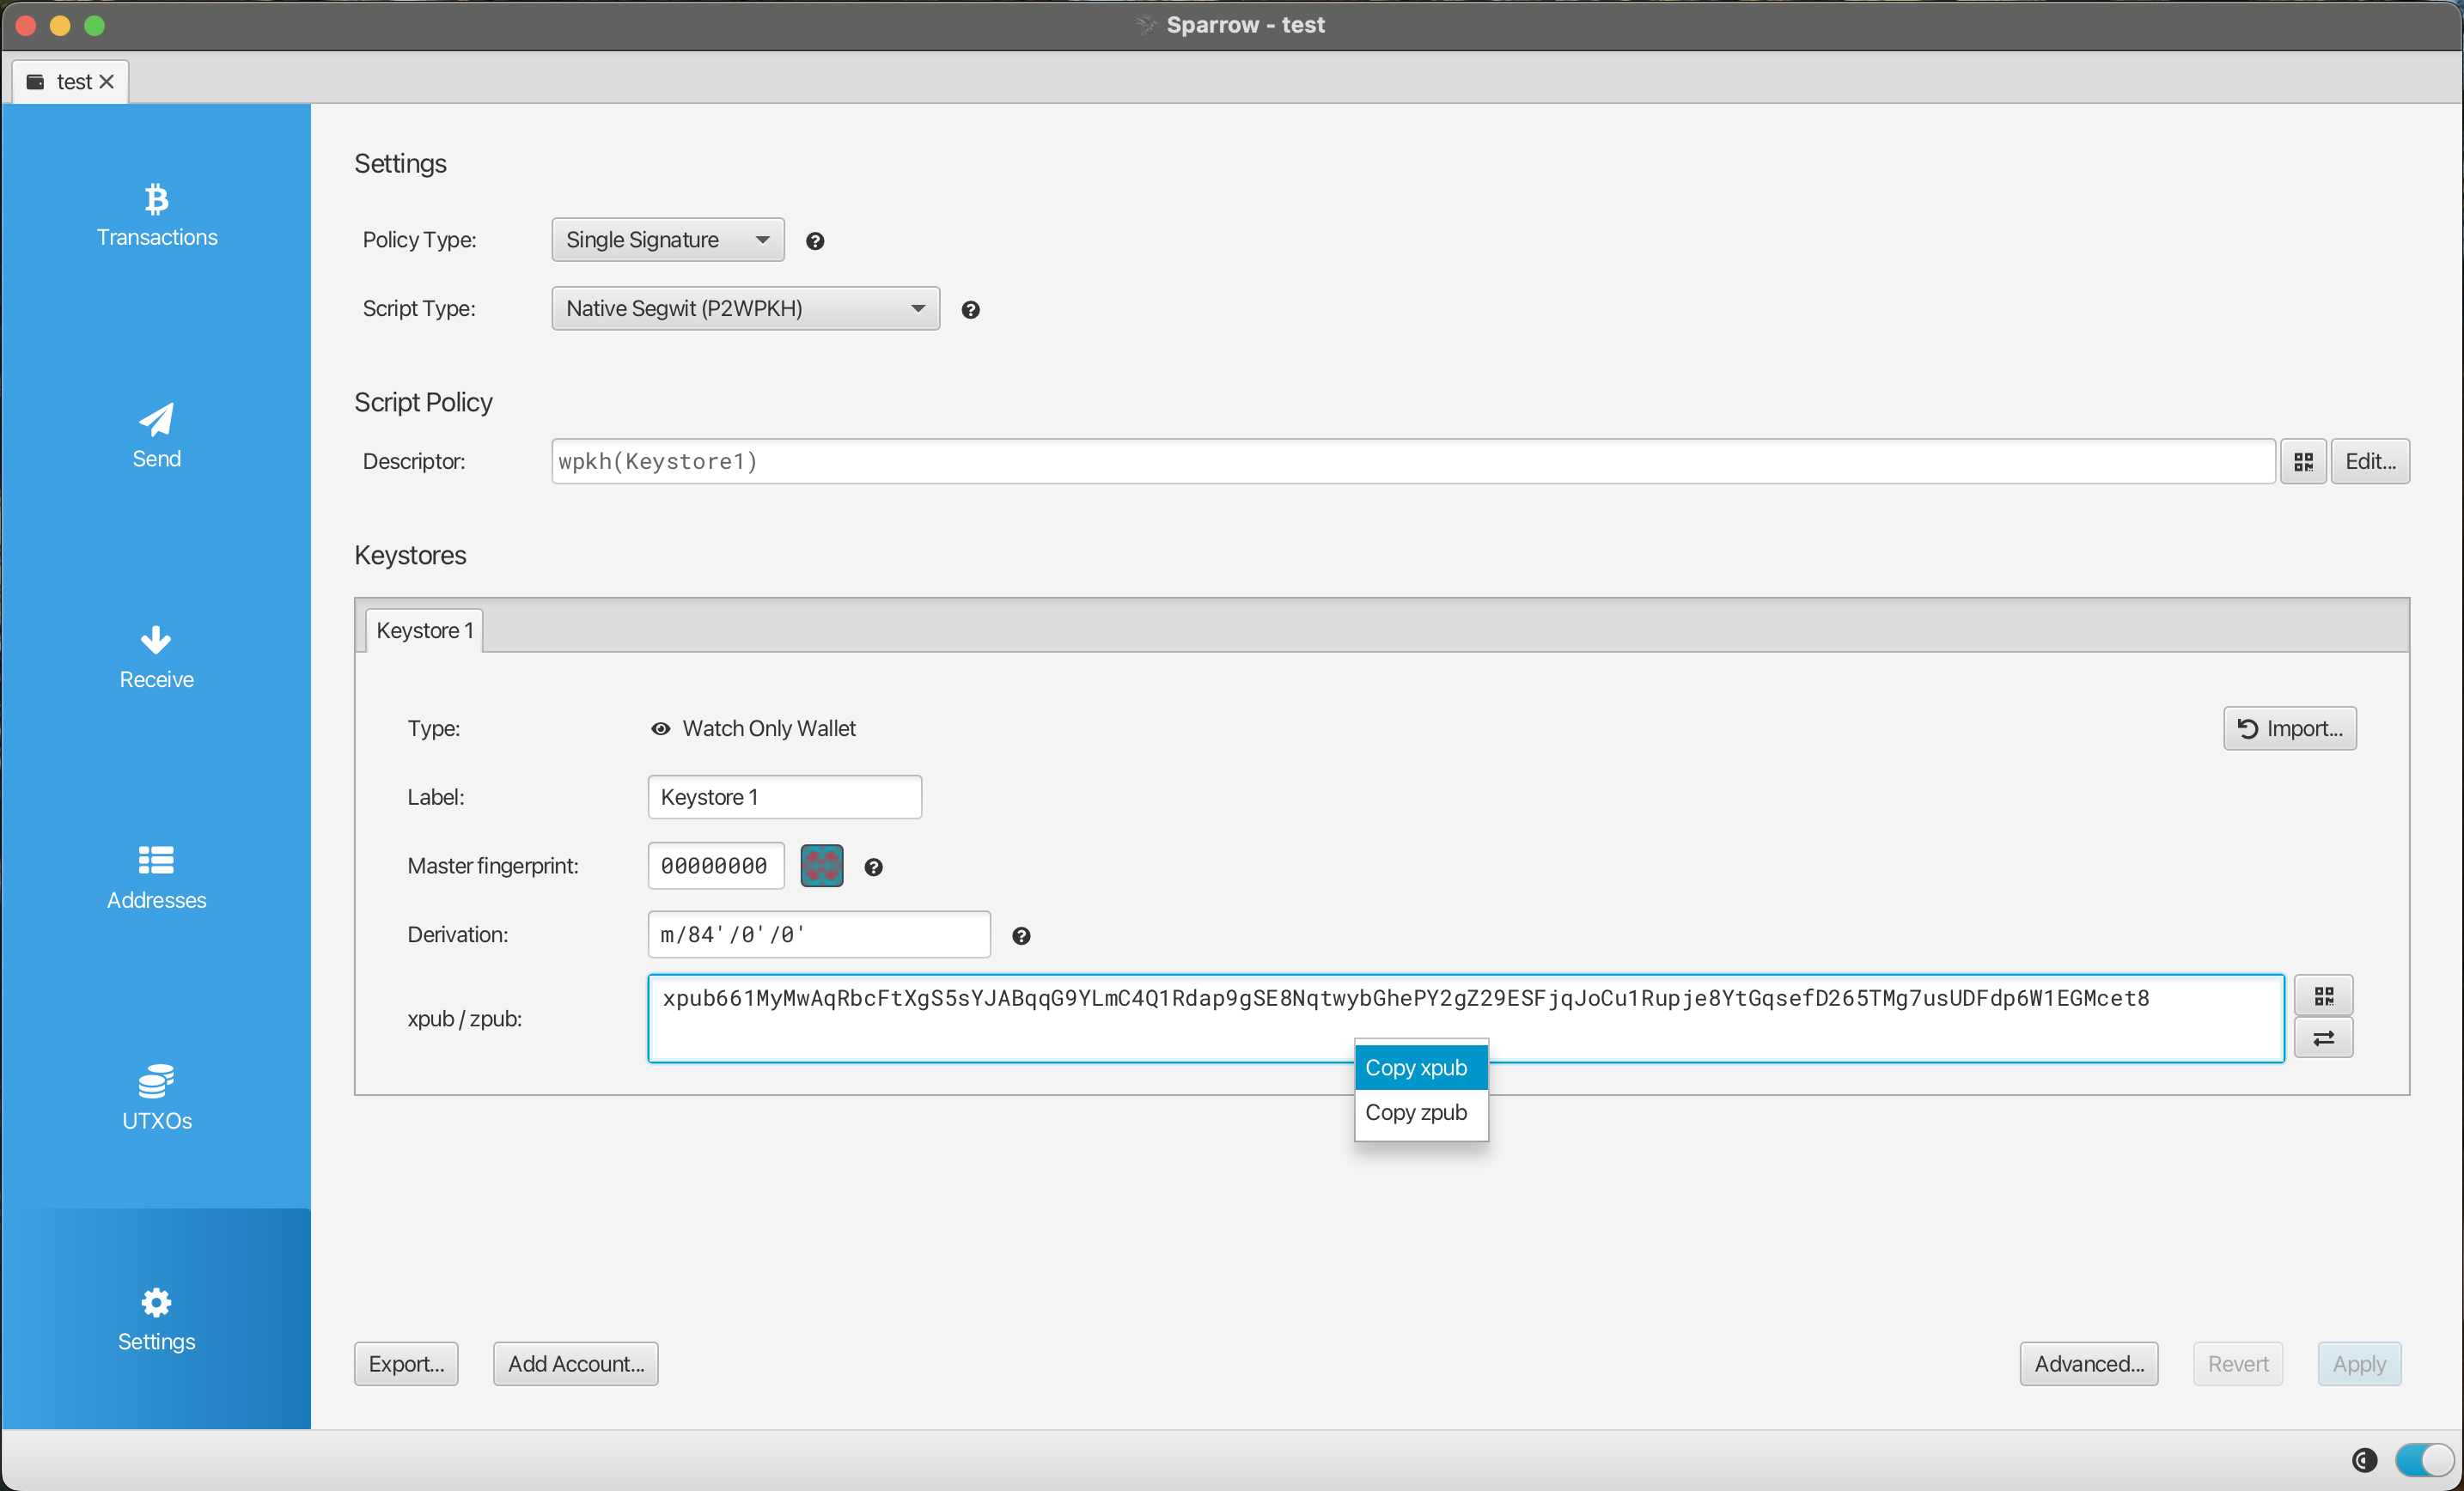
Task: Open the UTXOs section
Action: pos(156,1098)
